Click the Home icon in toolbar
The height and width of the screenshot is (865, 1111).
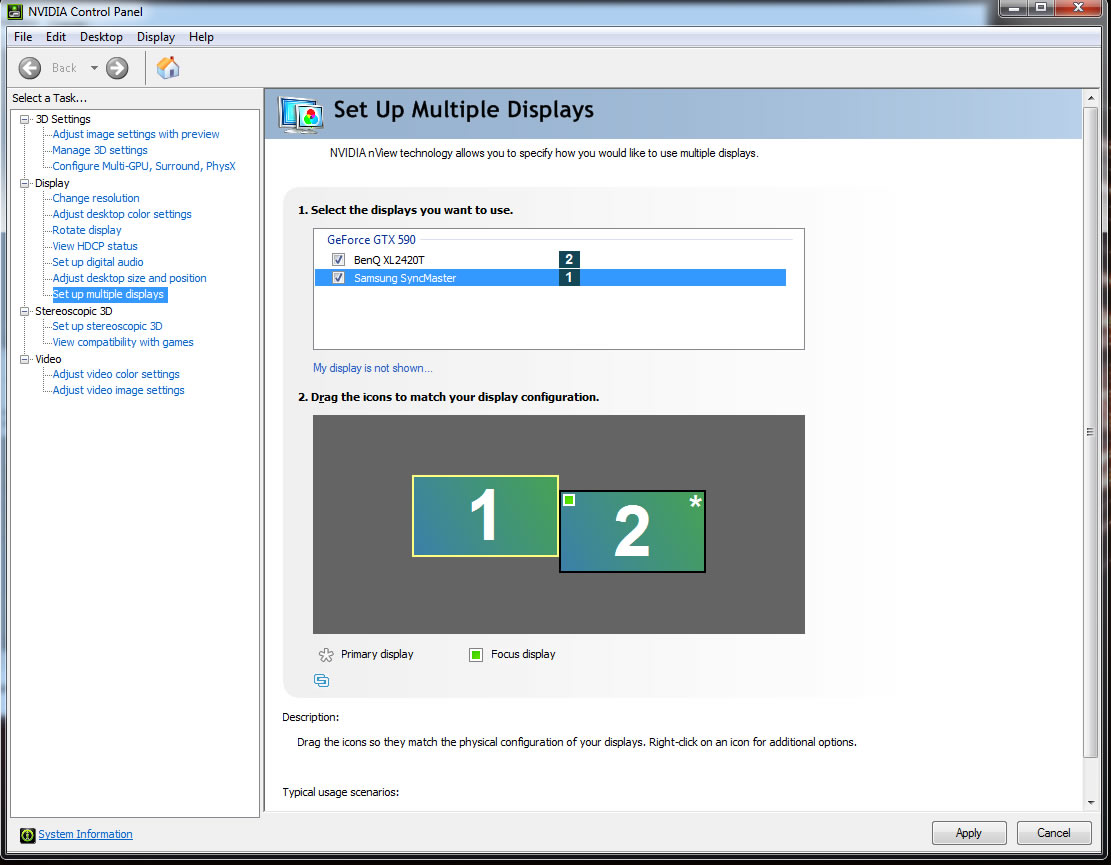pos(168,68)
